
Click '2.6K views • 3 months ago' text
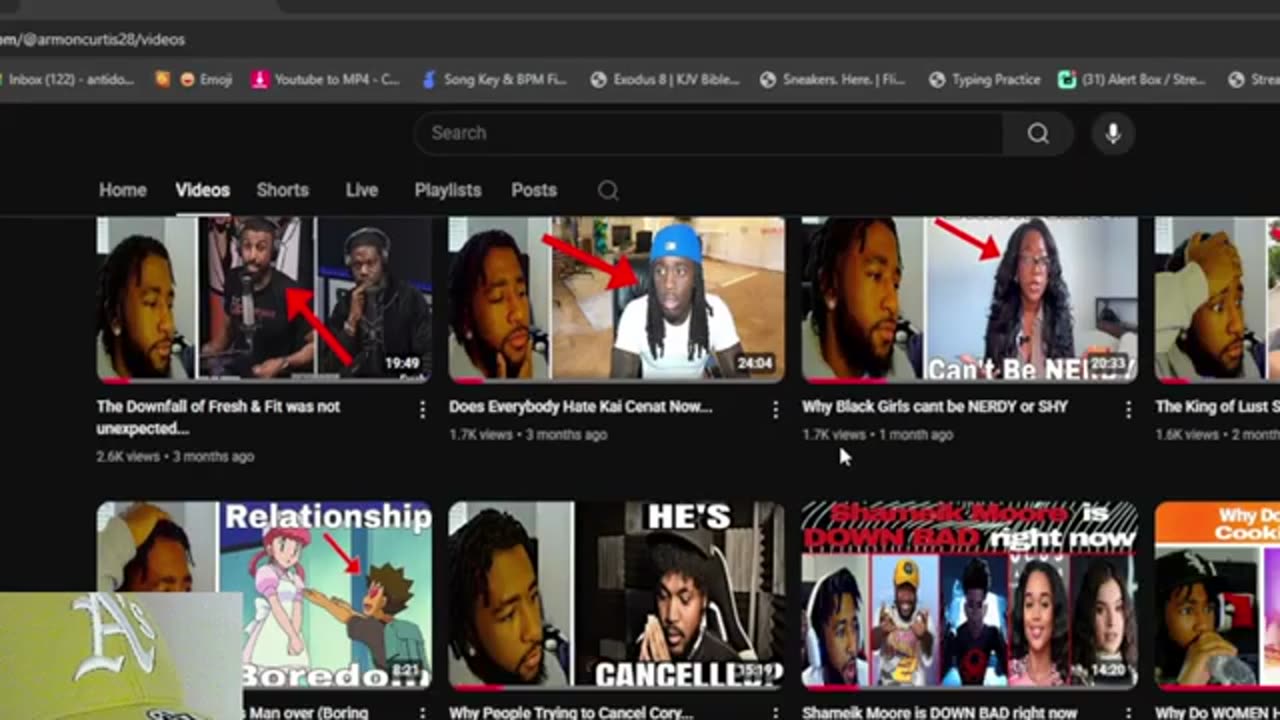(x=175, y=456)
